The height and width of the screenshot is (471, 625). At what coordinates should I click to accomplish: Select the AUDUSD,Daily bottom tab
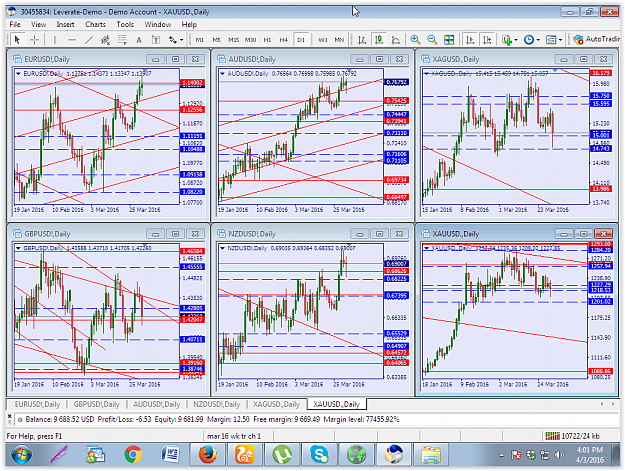click(x=157, y=404)
